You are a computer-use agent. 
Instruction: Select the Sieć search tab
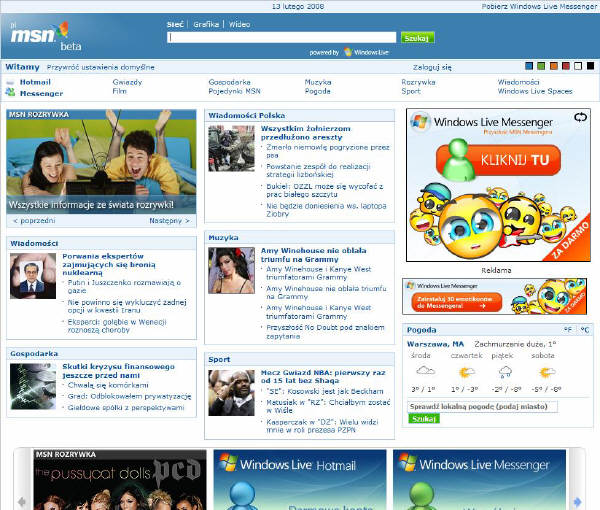pos(175,24)
